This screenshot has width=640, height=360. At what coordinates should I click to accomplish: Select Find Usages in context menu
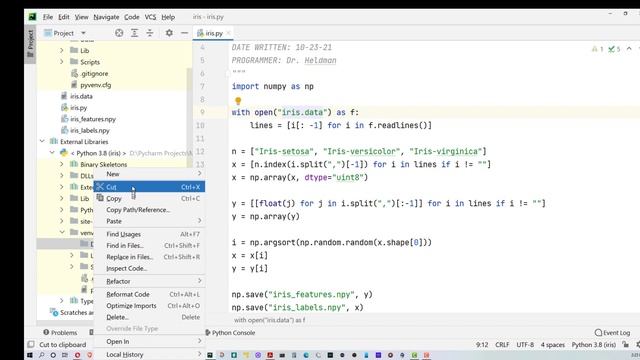click(x=149, y=234)
